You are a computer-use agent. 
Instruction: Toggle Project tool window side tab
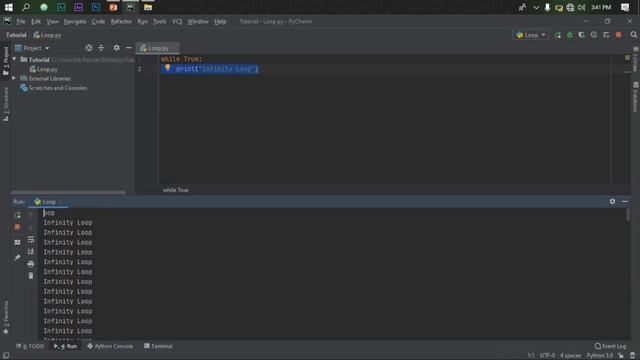click(6, 60)
